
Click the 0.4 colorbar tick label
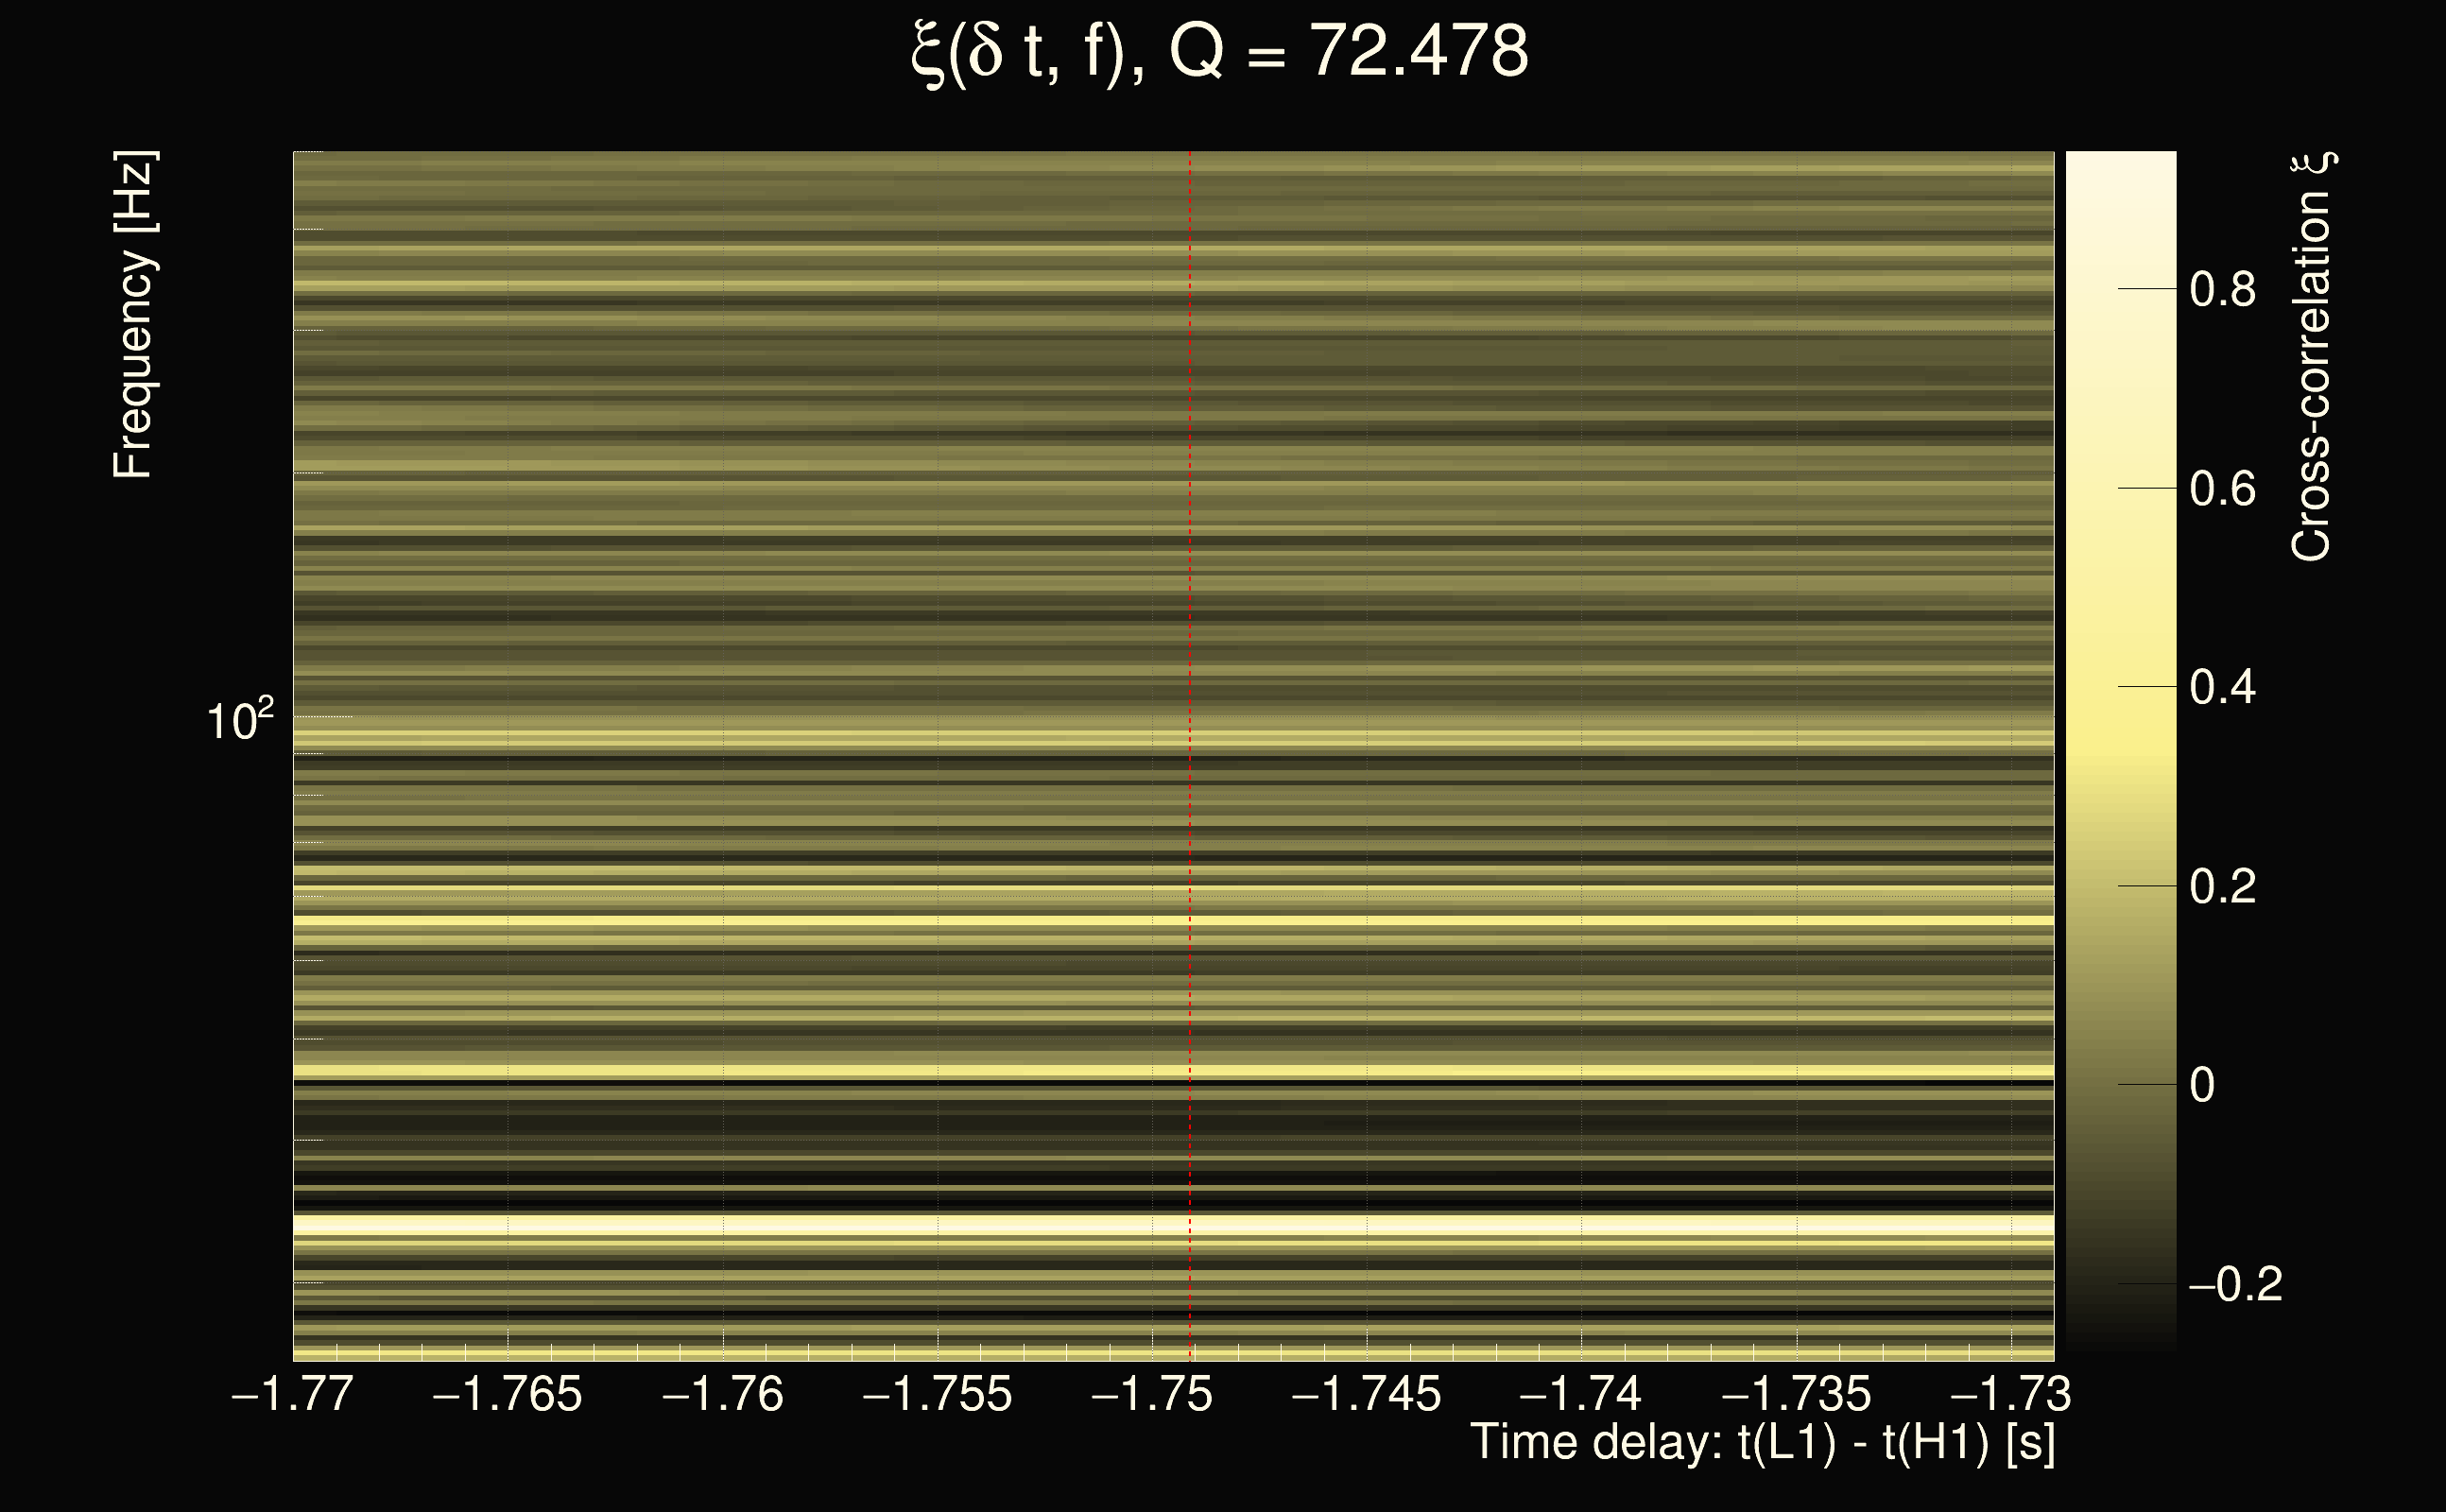2222,688
